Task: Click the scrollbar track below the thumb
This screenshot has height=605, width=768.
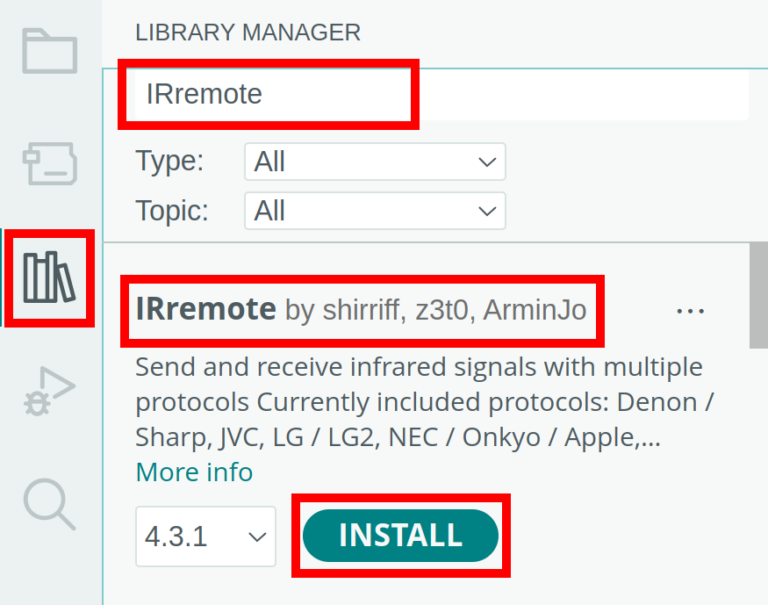Action: tap(758, 480)
